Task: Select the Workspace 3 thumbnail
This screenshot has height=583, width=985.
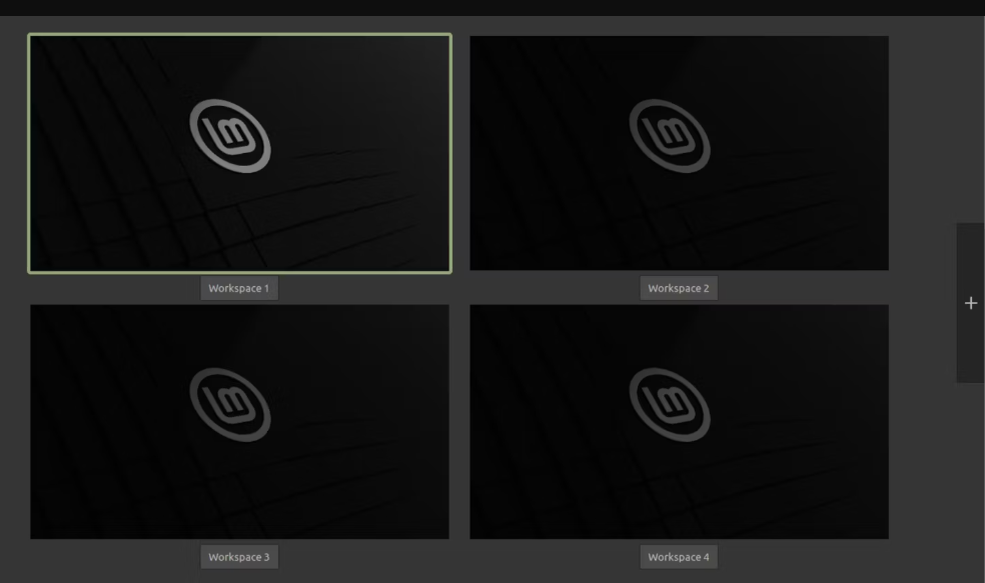Action: 239,422
